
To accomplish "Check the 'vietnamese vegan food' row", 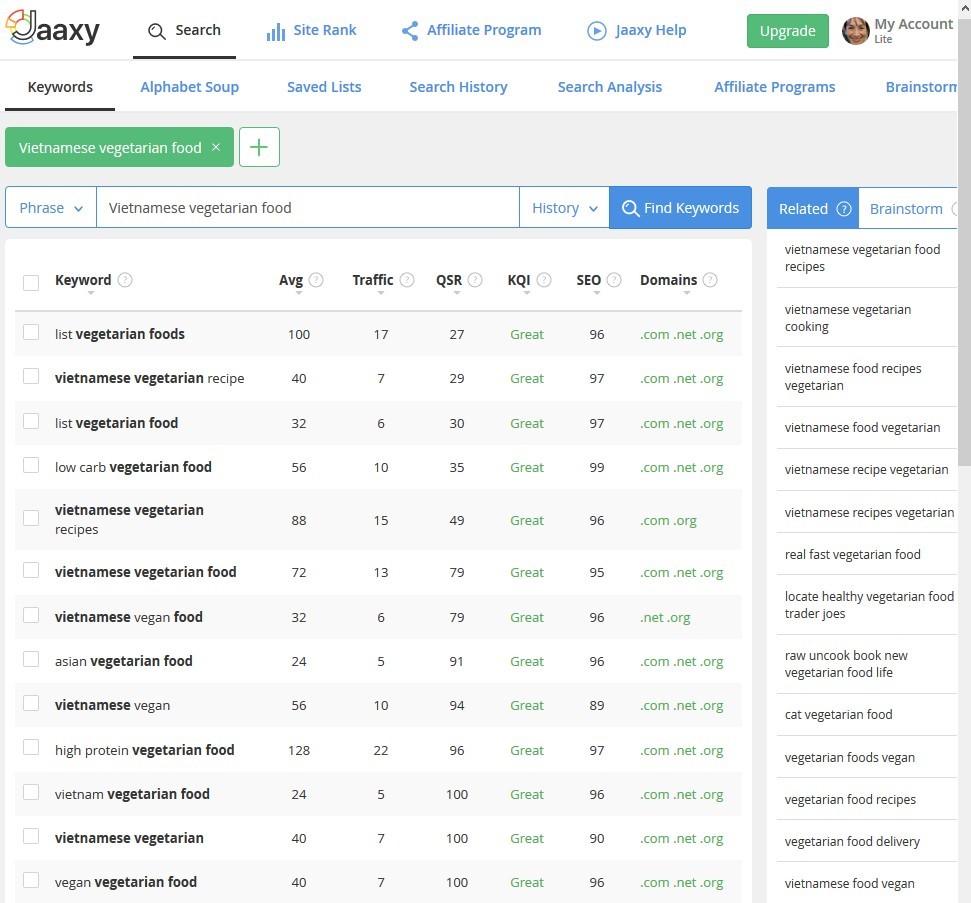I will [x=31, y=615].
